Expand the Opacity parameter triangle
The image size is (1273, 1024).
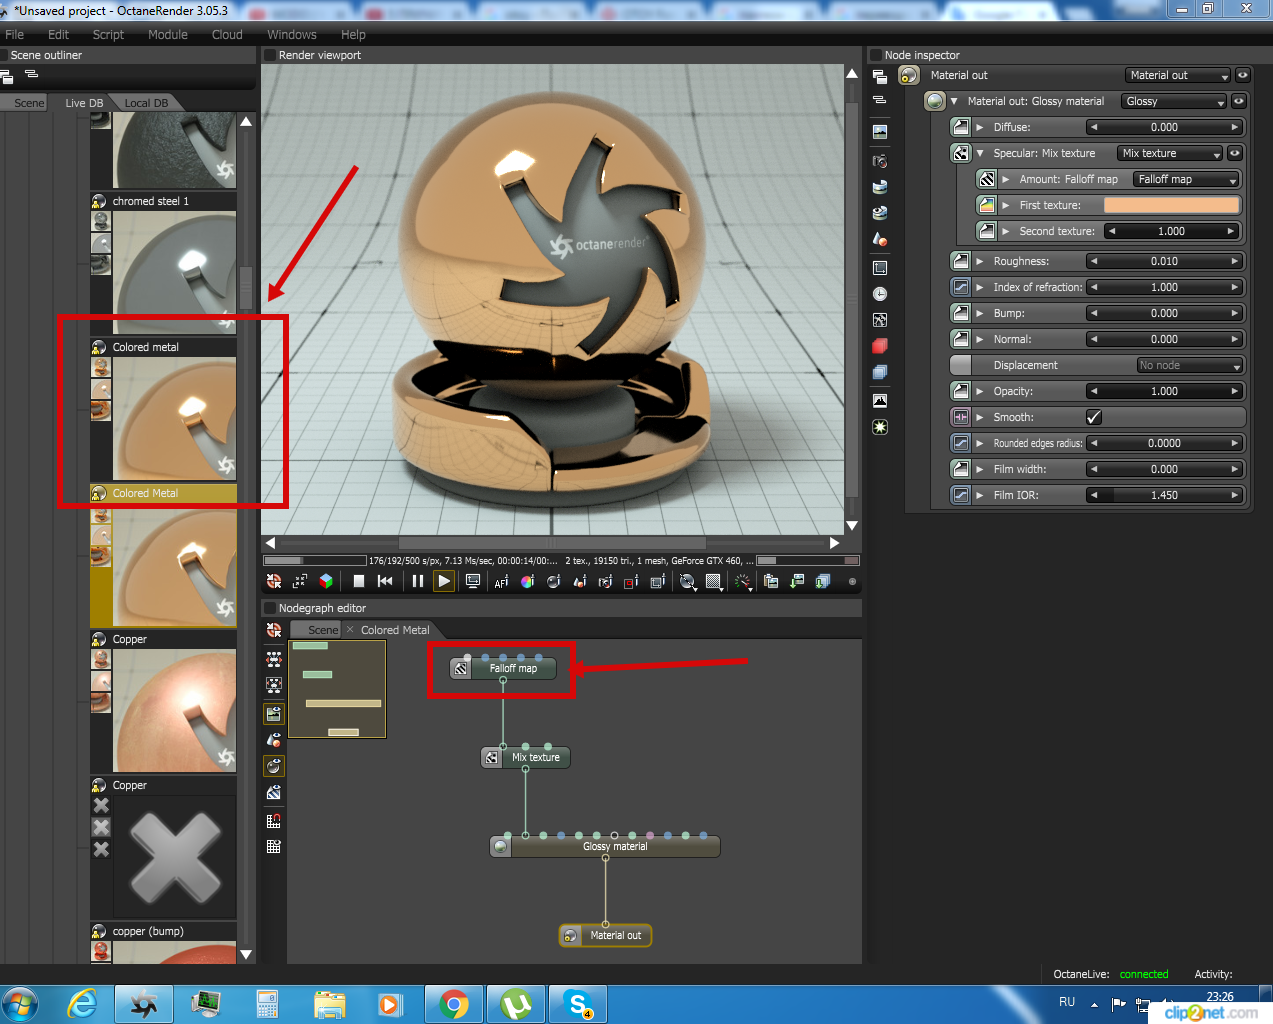click(980, 391)
